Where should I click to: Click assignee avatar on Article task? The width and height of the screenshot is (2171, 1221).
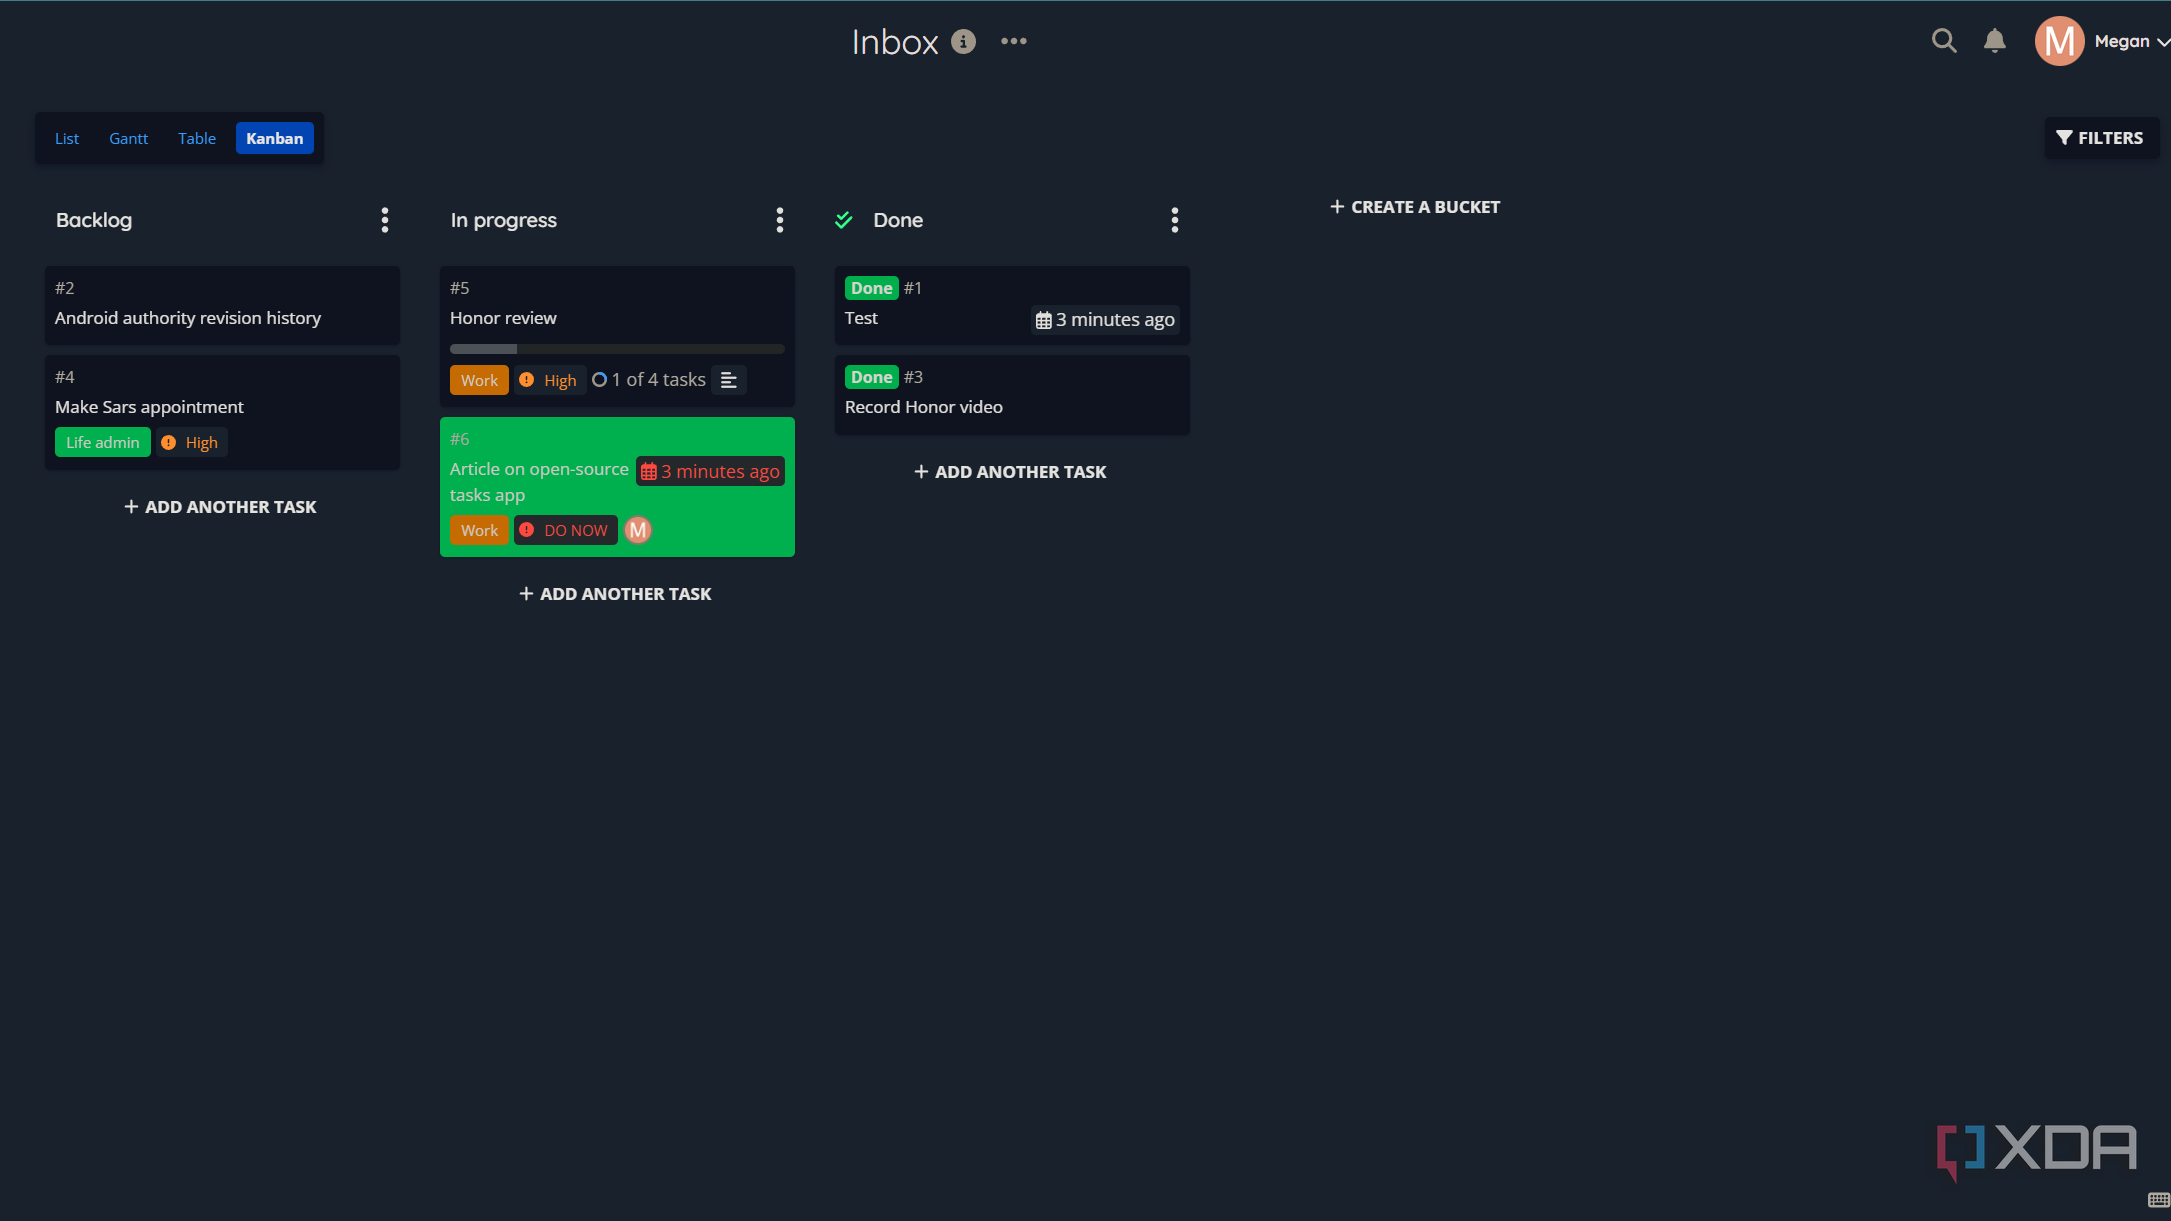(x=638, y=530)
